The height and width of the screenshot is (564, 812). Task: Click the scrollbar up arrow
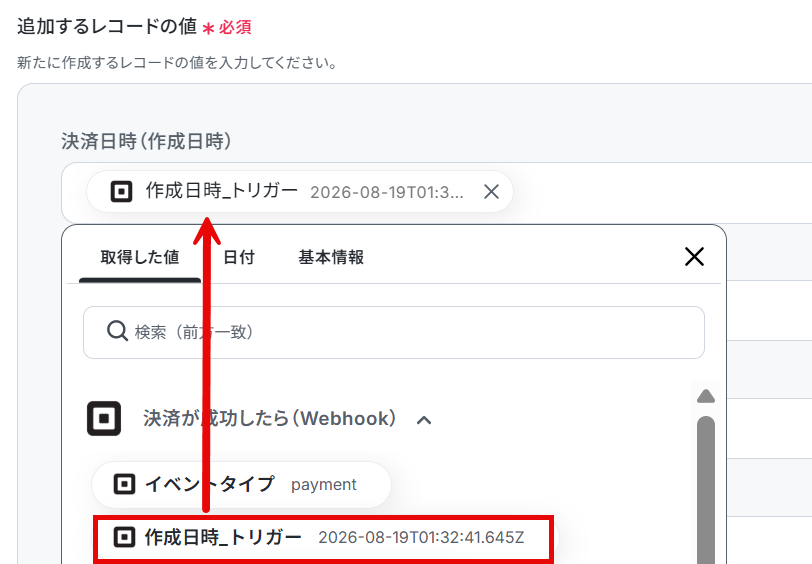click(x=705, y=396)
